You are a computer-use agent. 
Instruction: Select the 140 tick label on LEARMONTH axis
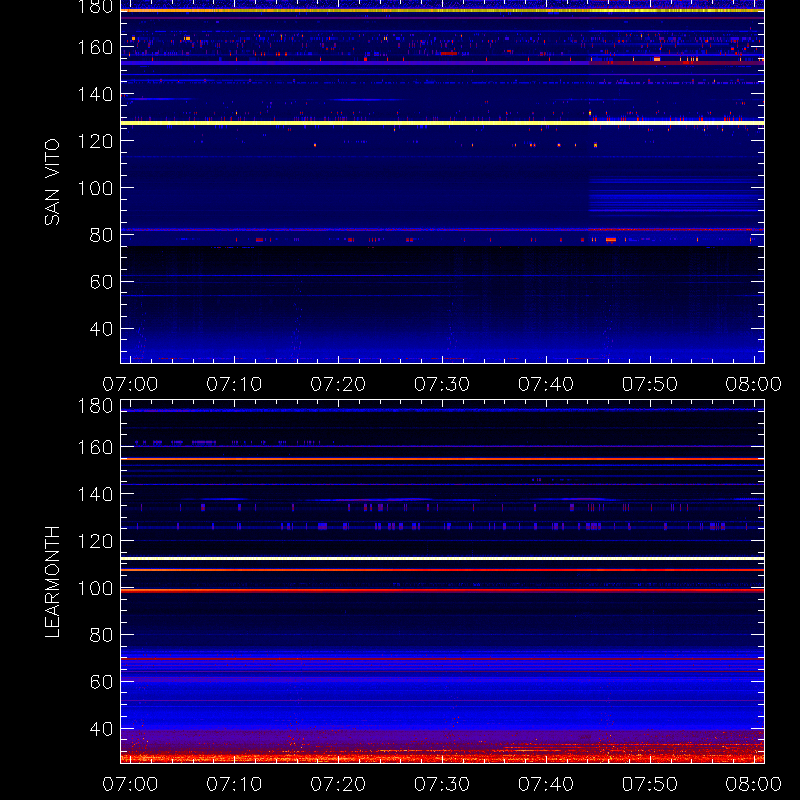[95, 494]
